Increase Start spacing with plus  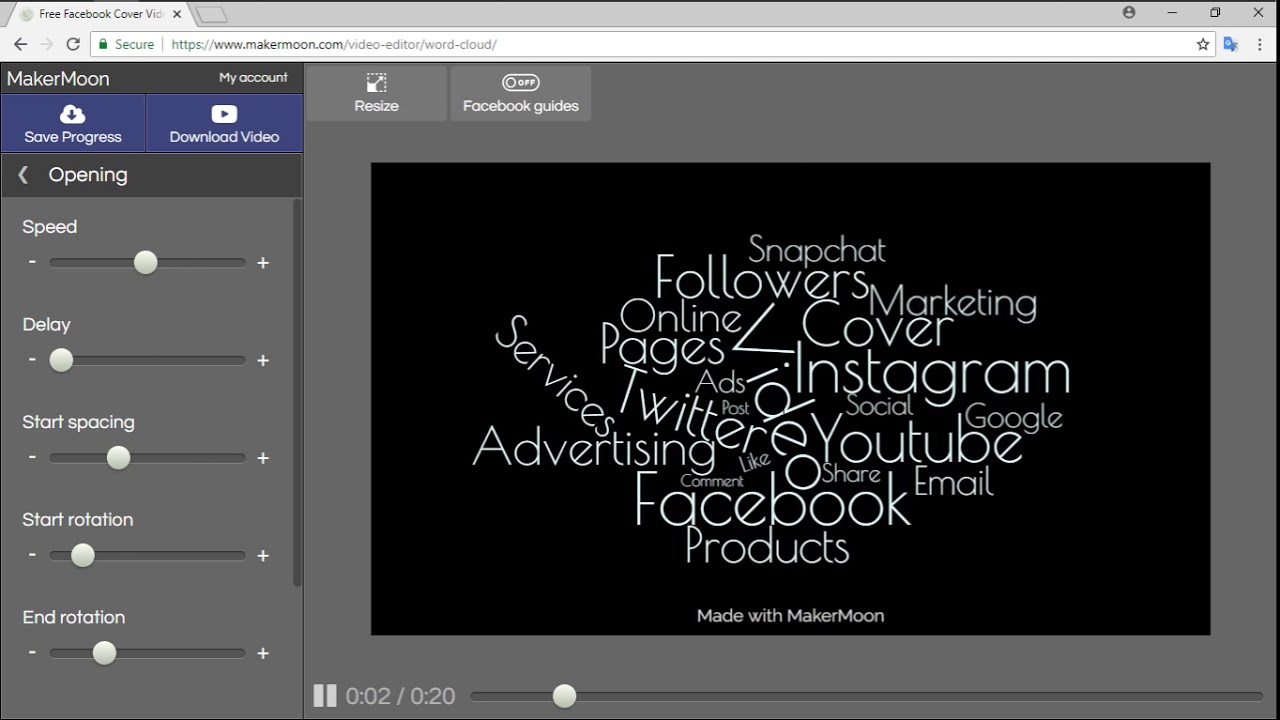(263, 458)
